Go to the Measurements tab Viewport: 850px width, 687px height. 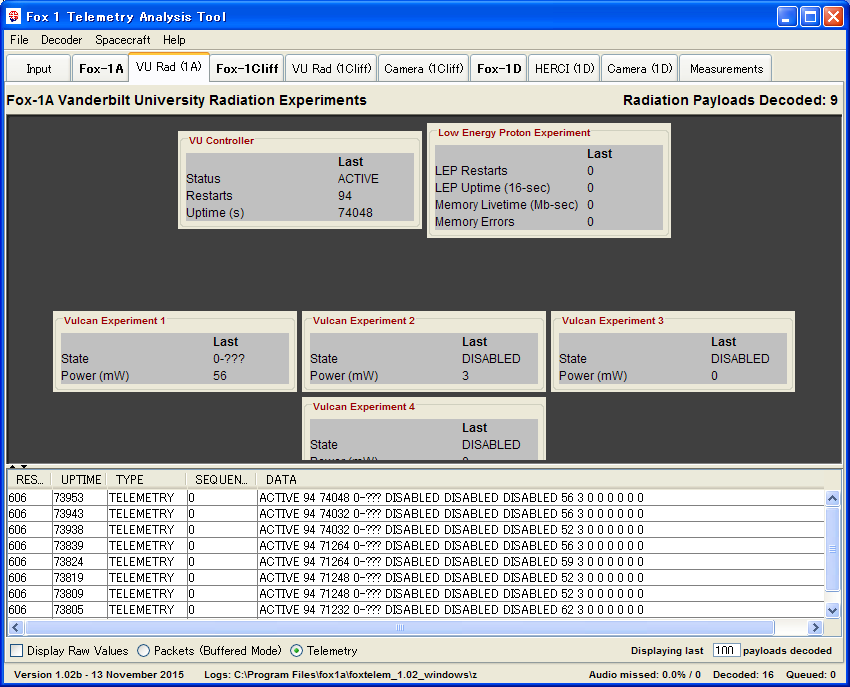click(726, 69)
